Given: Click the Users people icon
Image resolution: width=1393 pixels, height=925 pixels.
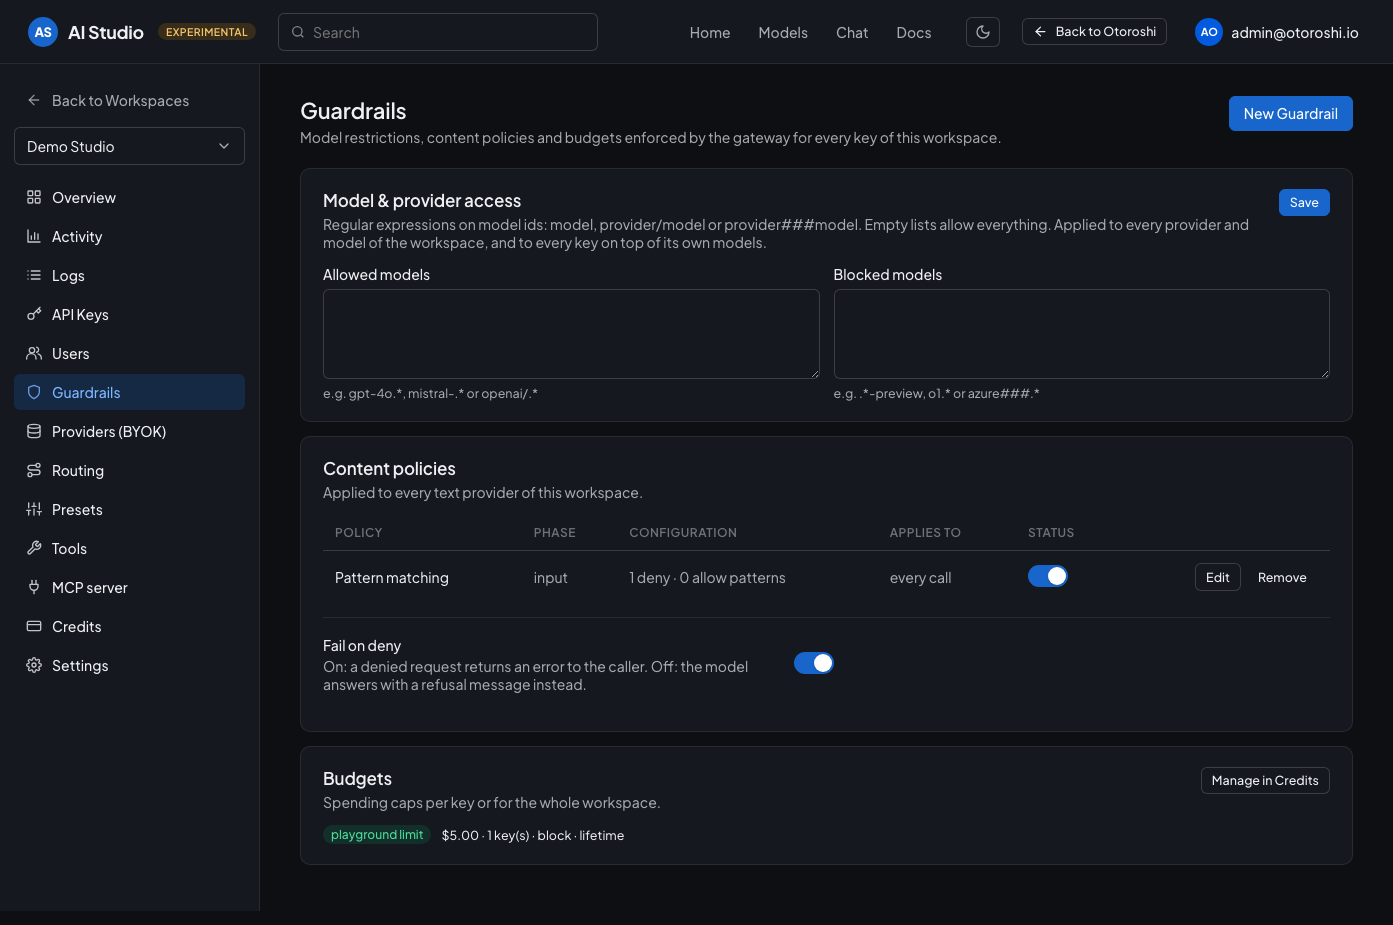Looking at the screenshot, I should 34,353.
